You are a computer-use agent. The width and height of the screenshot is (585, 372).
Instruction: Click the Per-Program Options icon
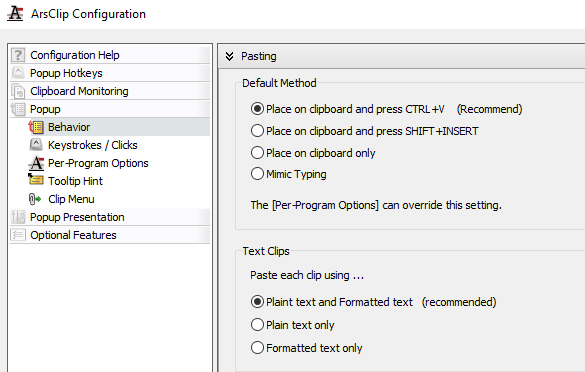(36, 163)
